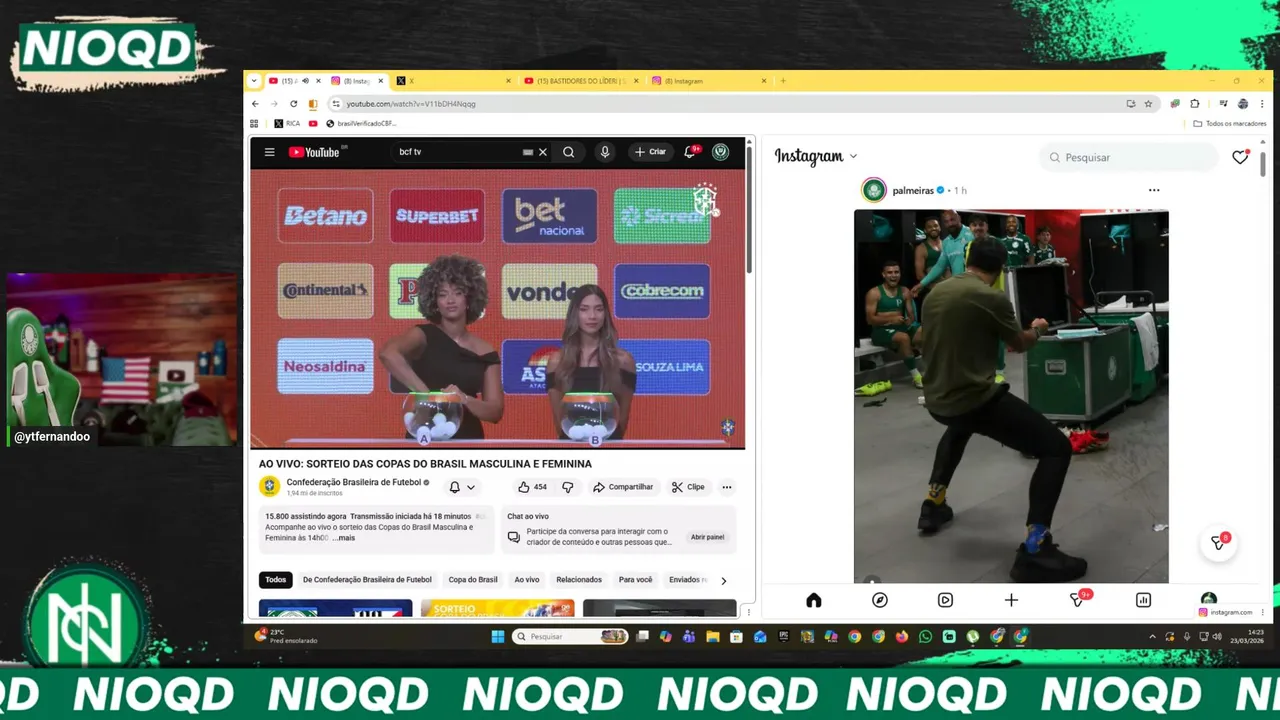Open Chrome extensions puzzle icon

point(1194,104)
